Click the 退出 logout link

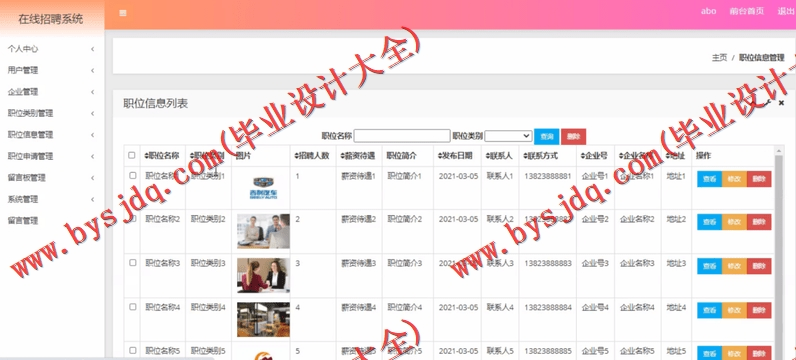coord(786,11)
